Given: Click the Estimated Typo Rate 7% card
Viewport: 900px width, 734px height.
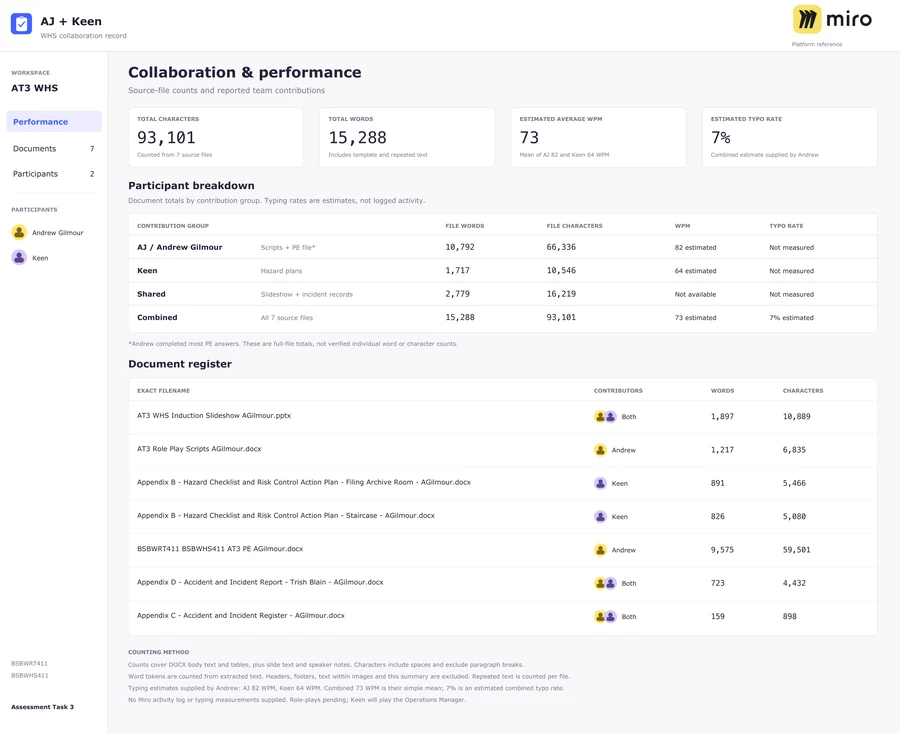Looking at the screenshot, I should point(789,137).
